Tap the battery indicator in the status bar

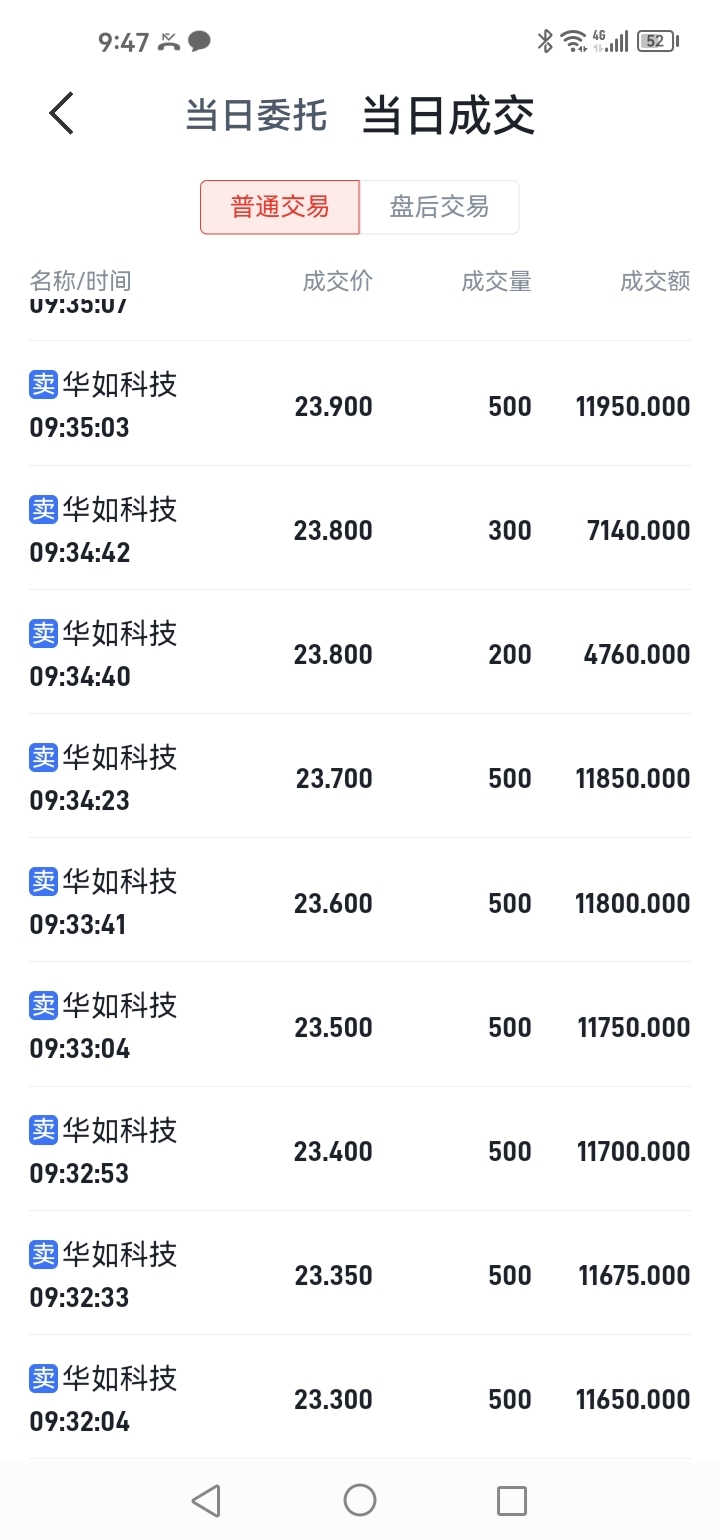658,41
